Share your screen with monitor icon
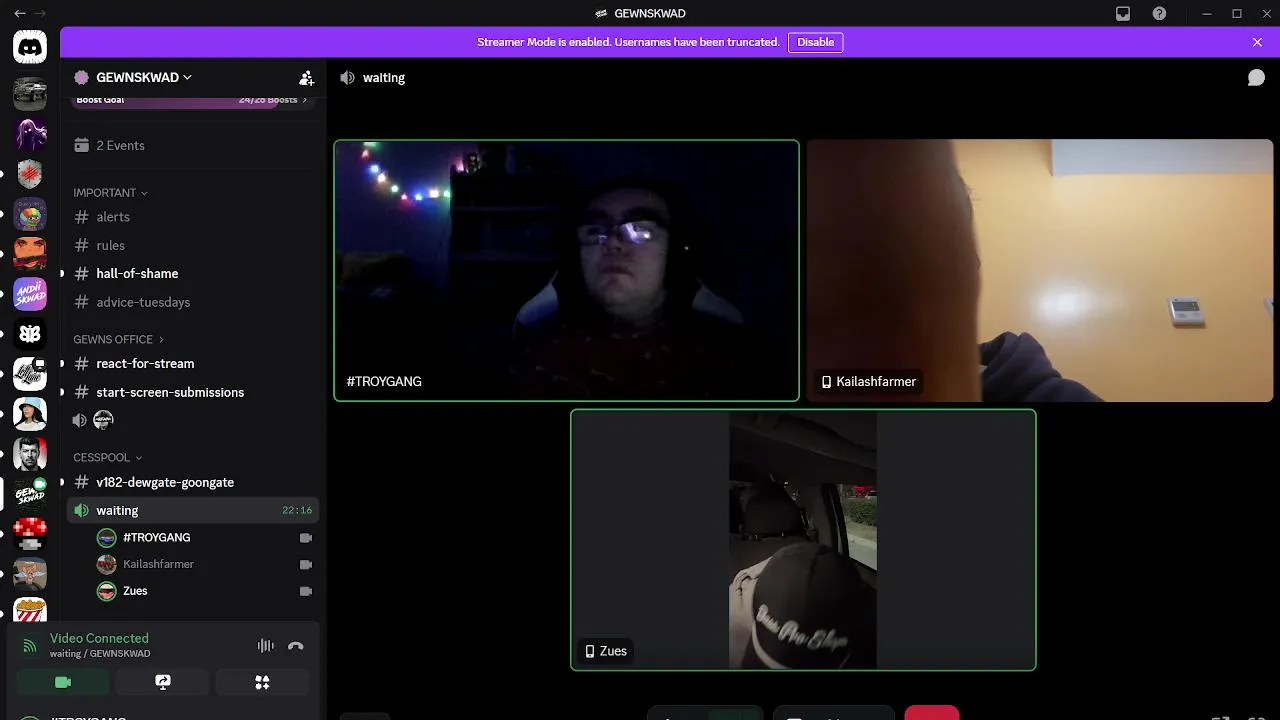This screenshot has height=720, width=1280. tap(162, 682)
